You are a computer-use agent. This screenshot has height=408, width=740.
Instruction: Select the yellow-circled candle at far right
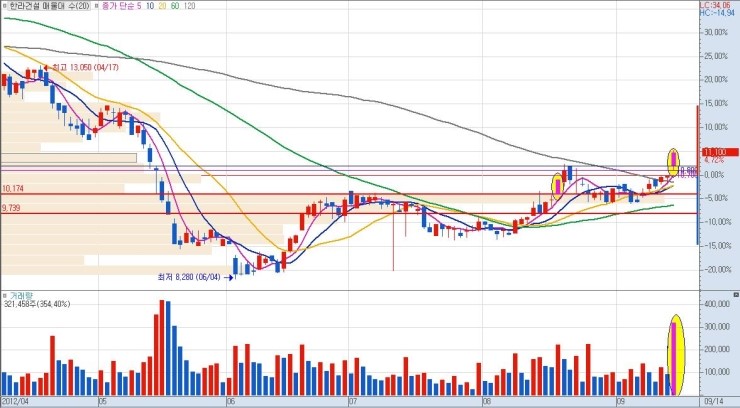pyautogui.click(x=674, y=160)
